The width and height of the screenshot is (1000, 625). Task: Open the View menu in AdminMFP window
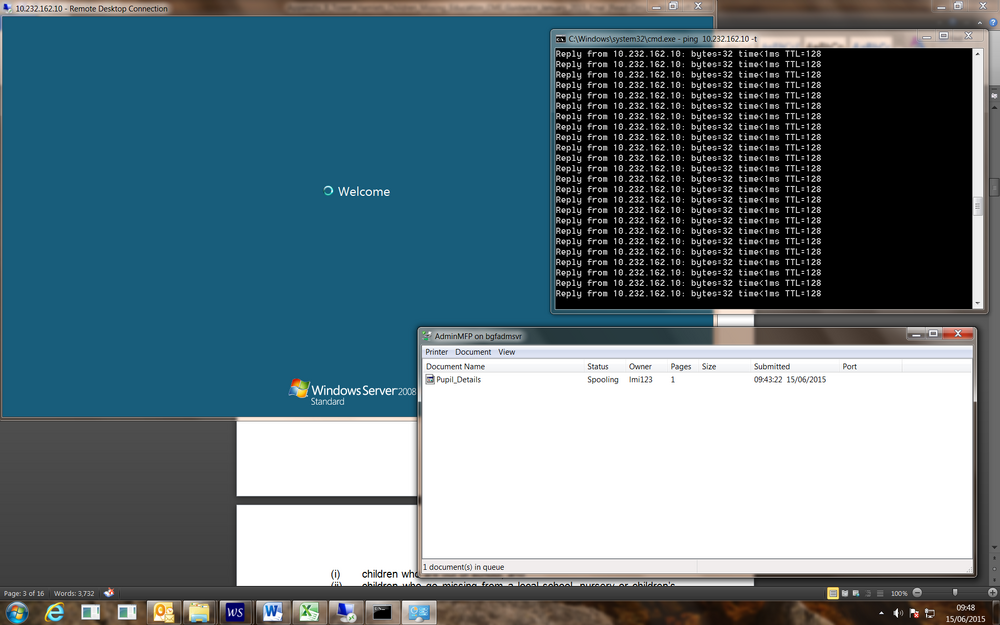click(x=506, y=352)
